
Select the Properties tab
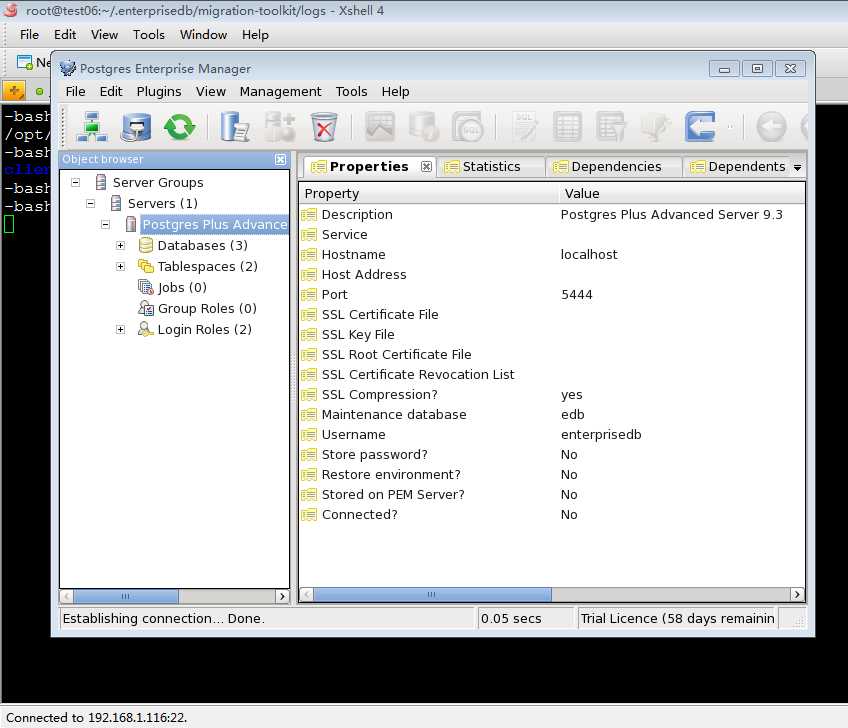point(369,167)
